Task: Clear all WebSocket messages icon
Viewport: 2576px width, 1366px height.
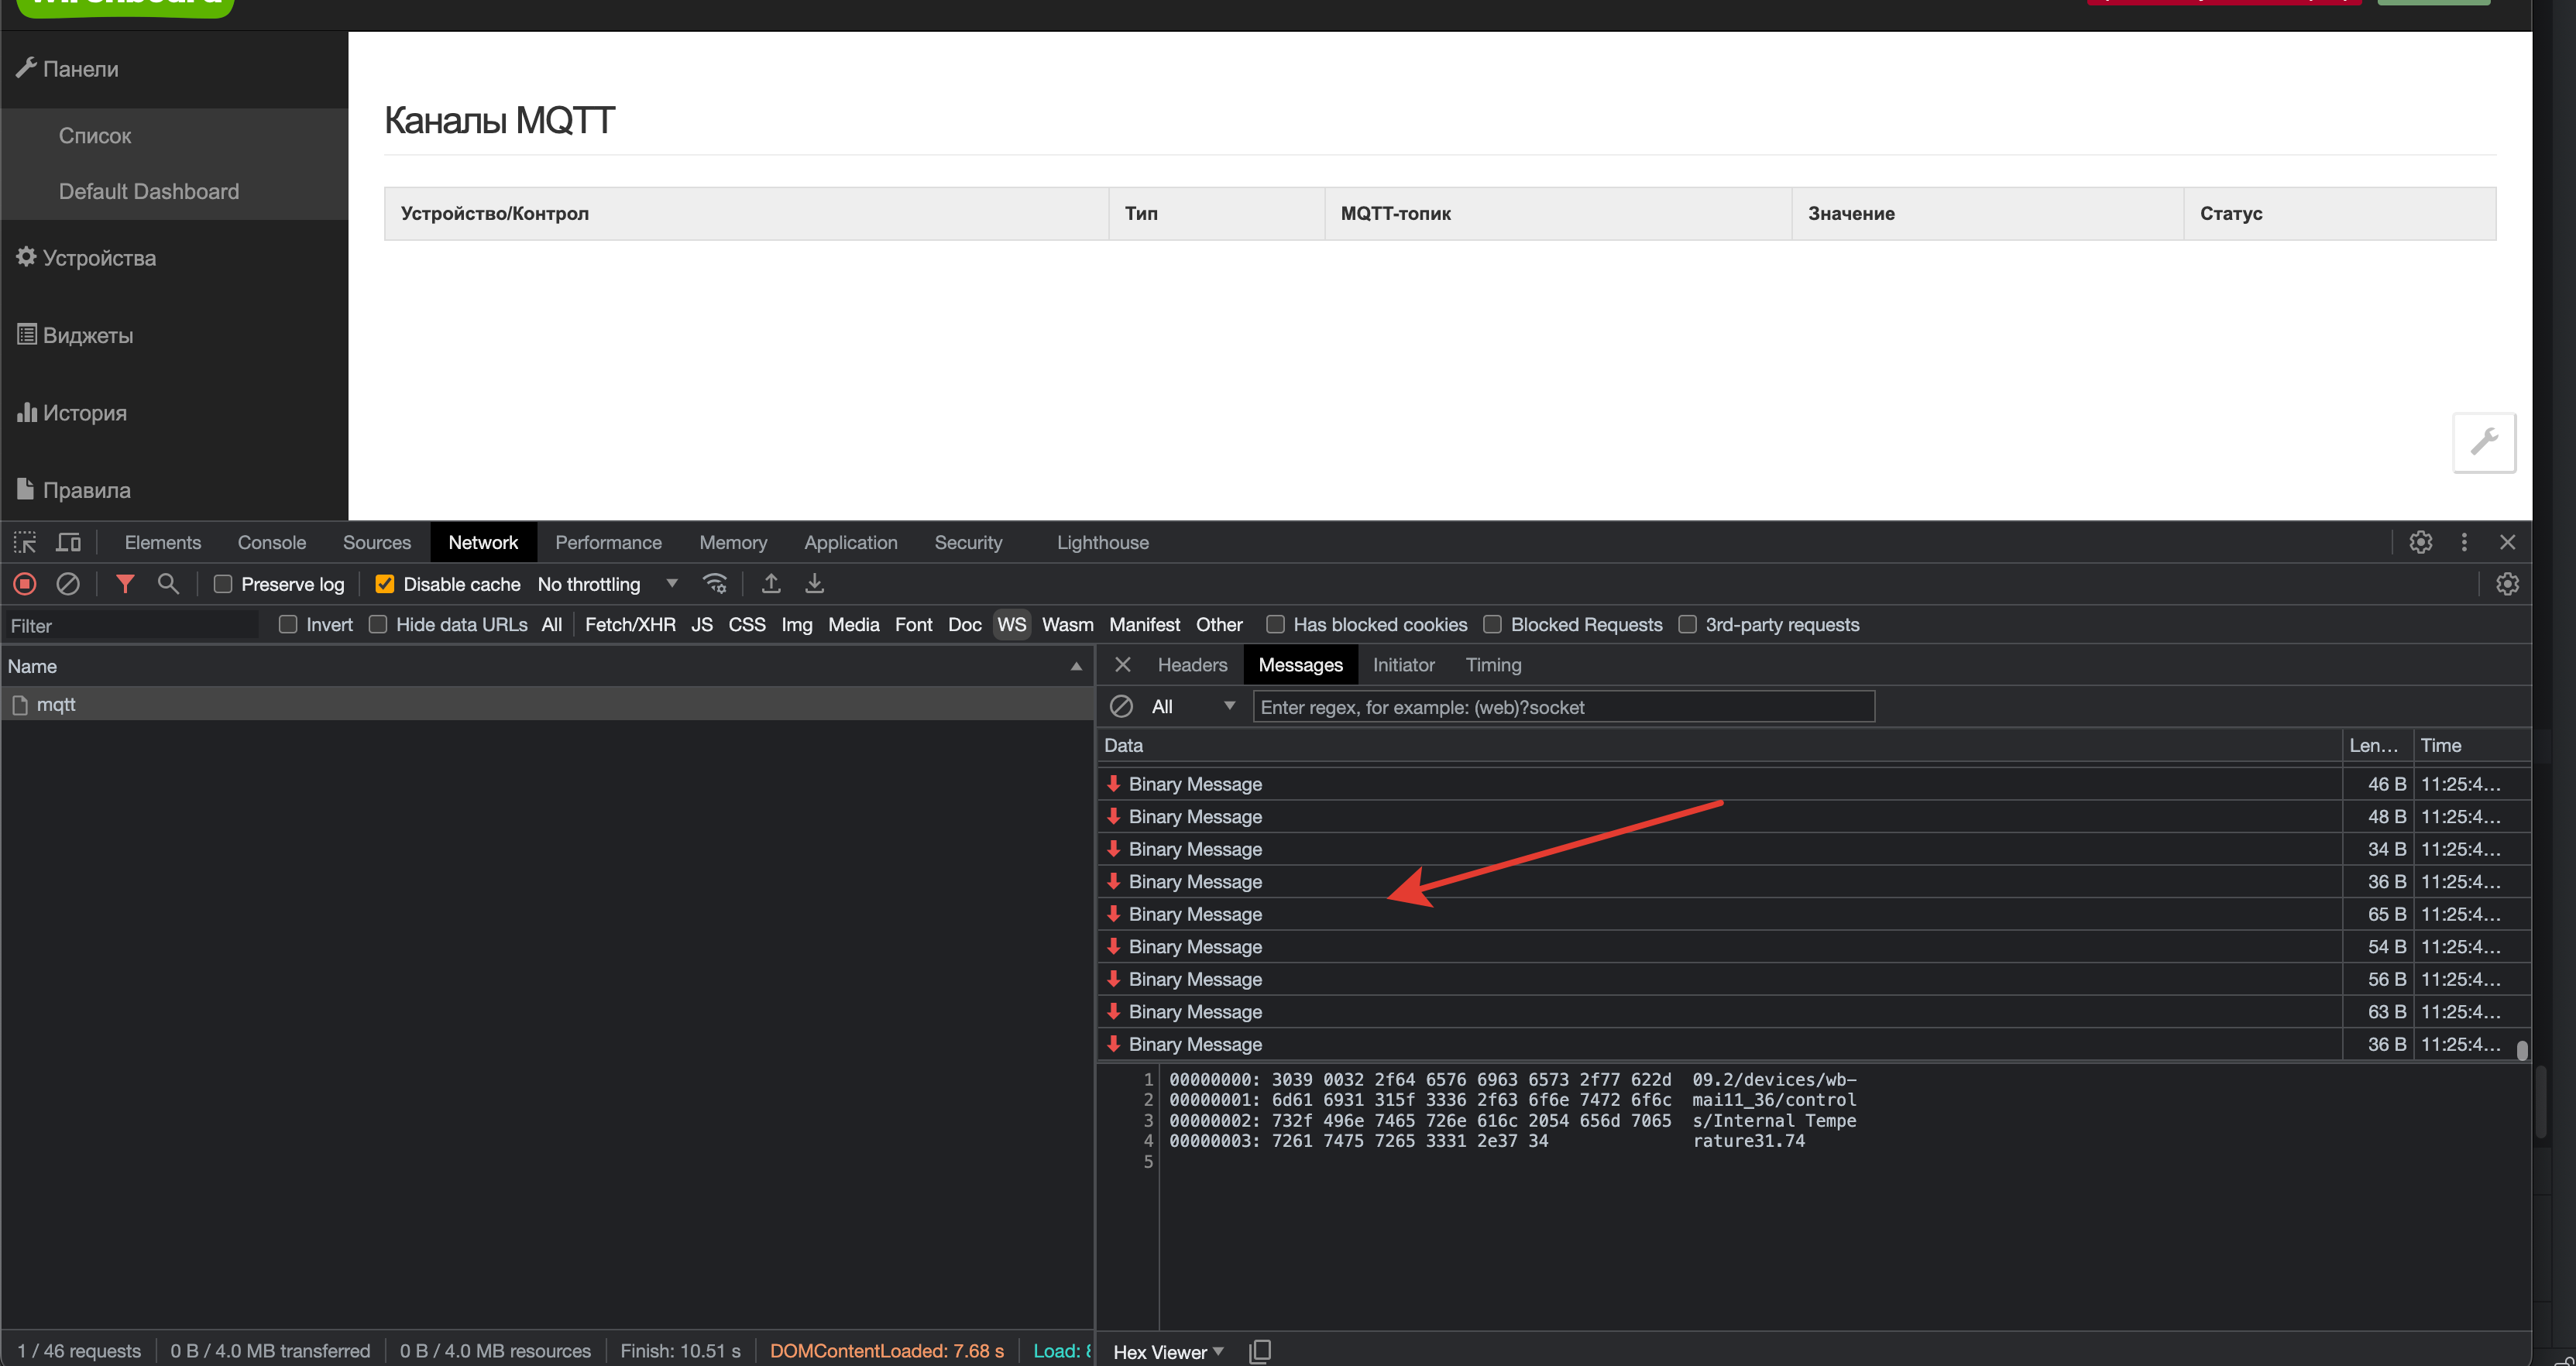Action: click(x=1121, y=707)
